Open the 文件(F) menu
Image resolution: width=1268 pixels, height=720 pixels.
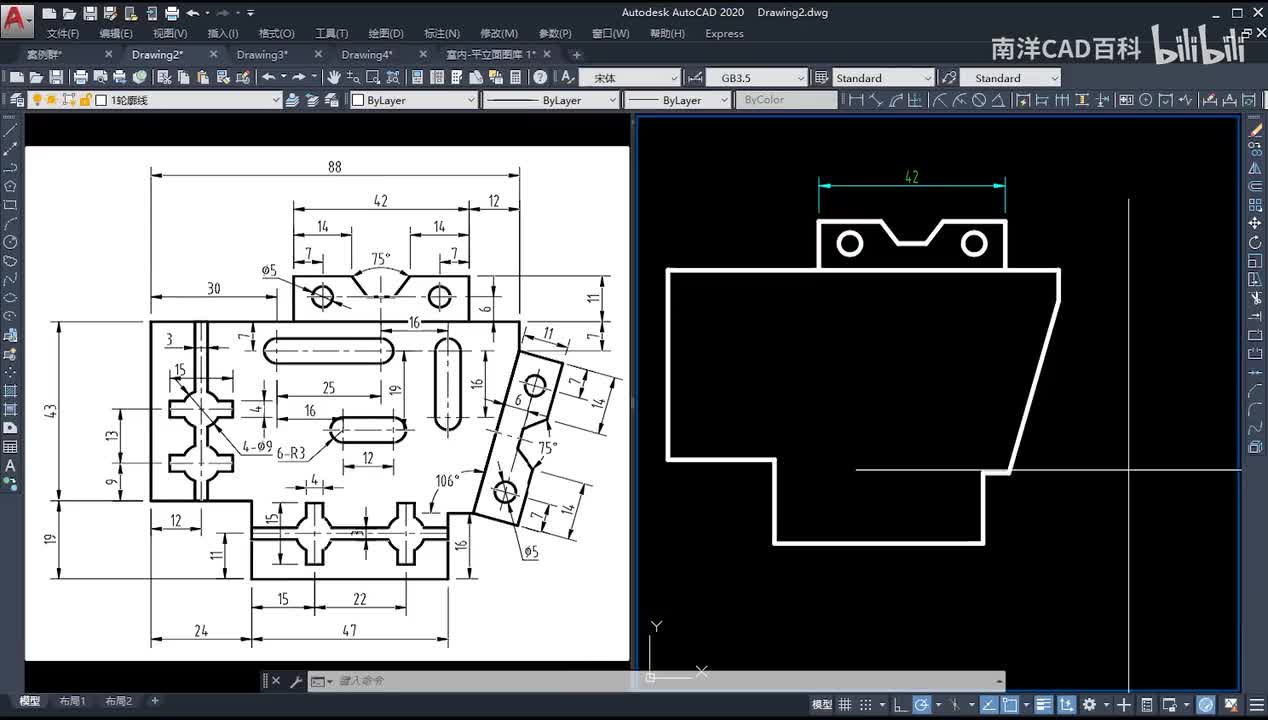coord(63,33)
